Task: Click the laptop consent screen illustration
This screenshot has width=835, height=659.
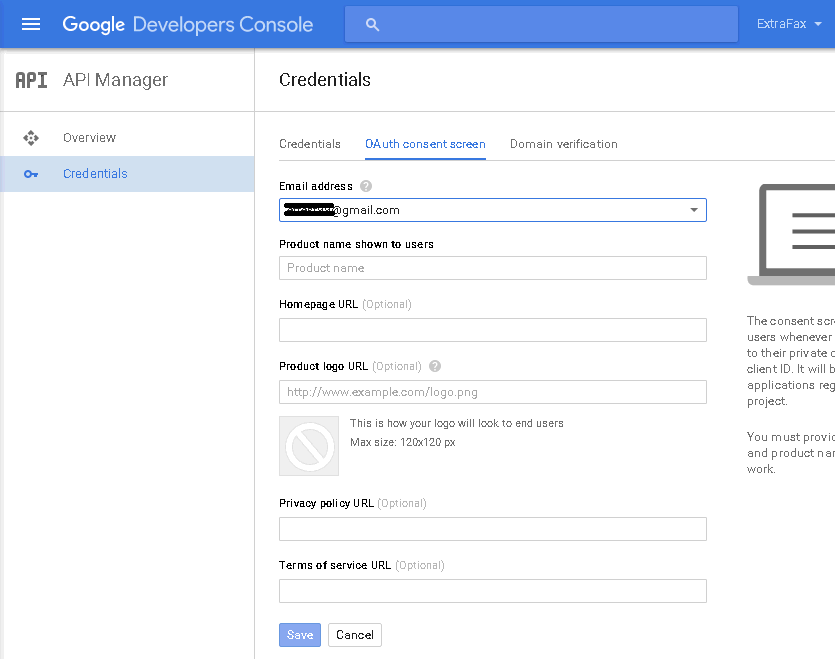Action: [791, 234]
